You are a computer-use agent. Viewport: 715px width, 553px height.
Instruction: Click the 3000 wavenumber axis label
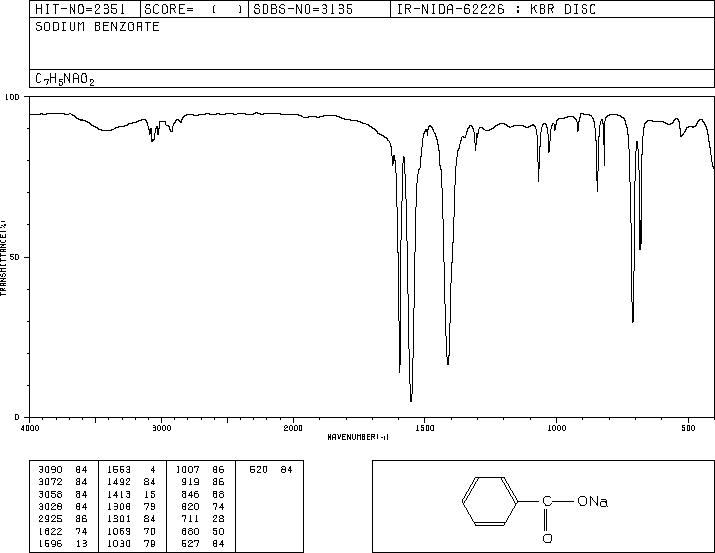click(161, 428)
